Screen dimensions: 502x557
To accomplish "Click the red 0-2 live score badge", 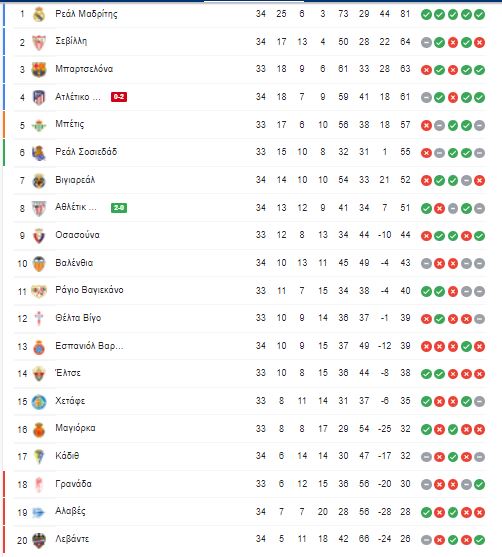I will point(119,97).
